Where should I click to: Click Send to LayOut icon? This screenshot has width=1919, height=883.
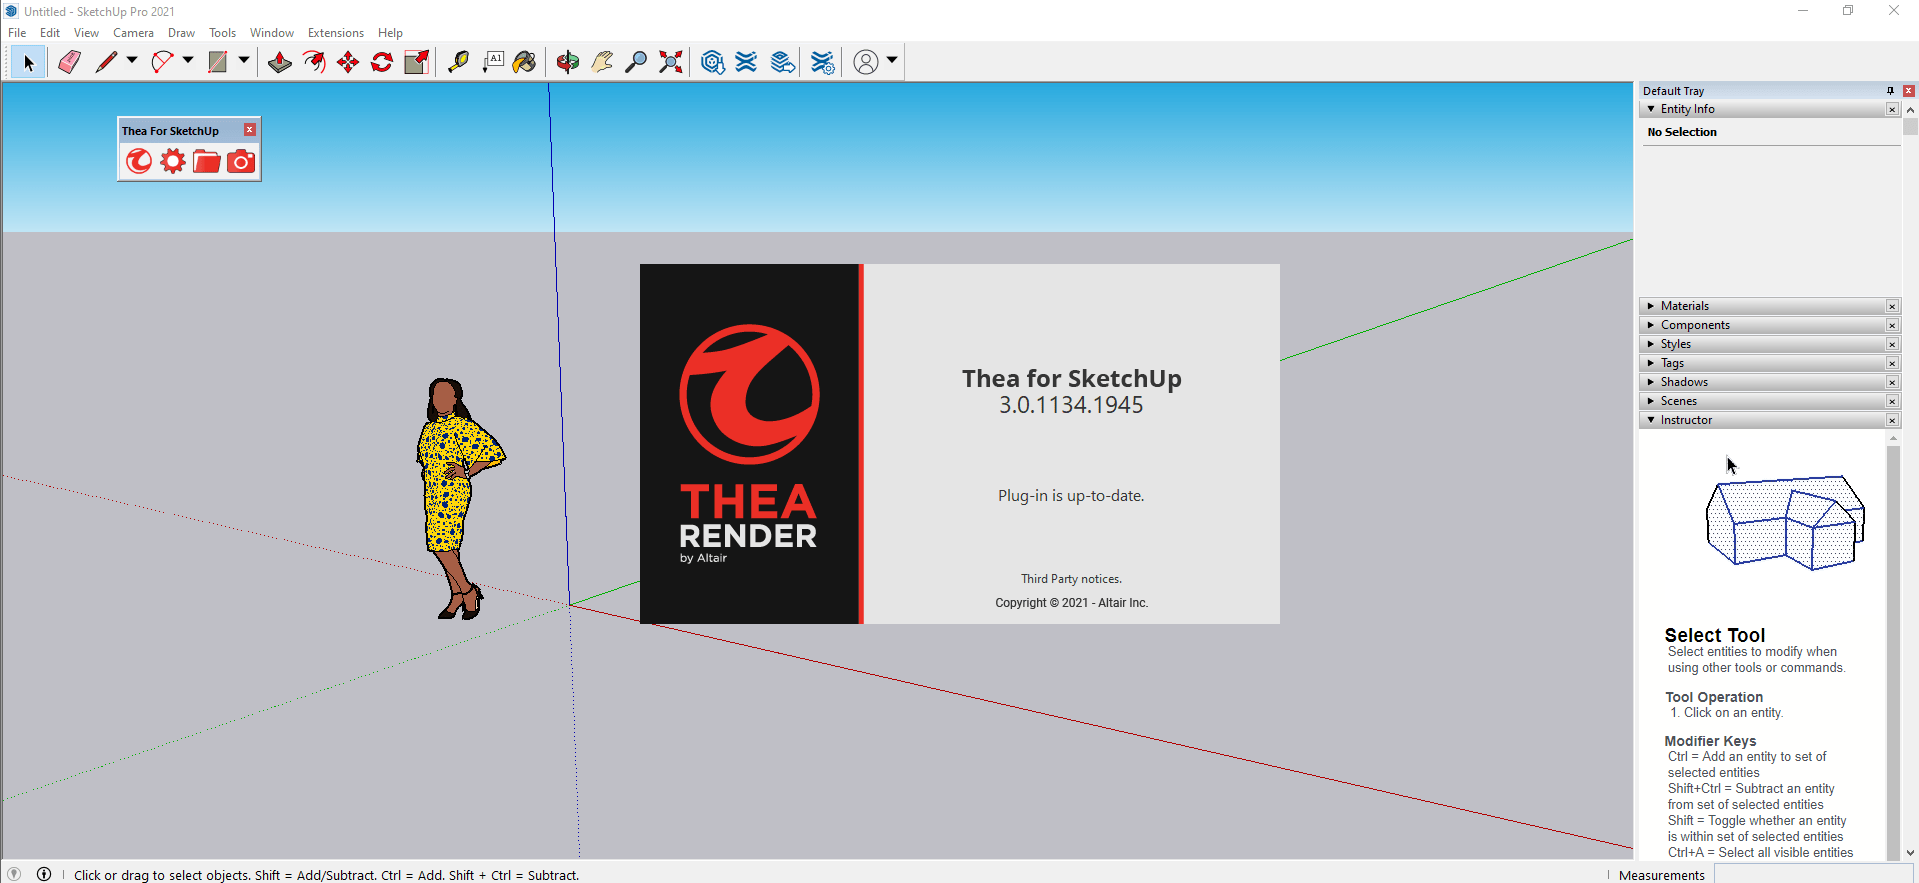tap(782, 62)
